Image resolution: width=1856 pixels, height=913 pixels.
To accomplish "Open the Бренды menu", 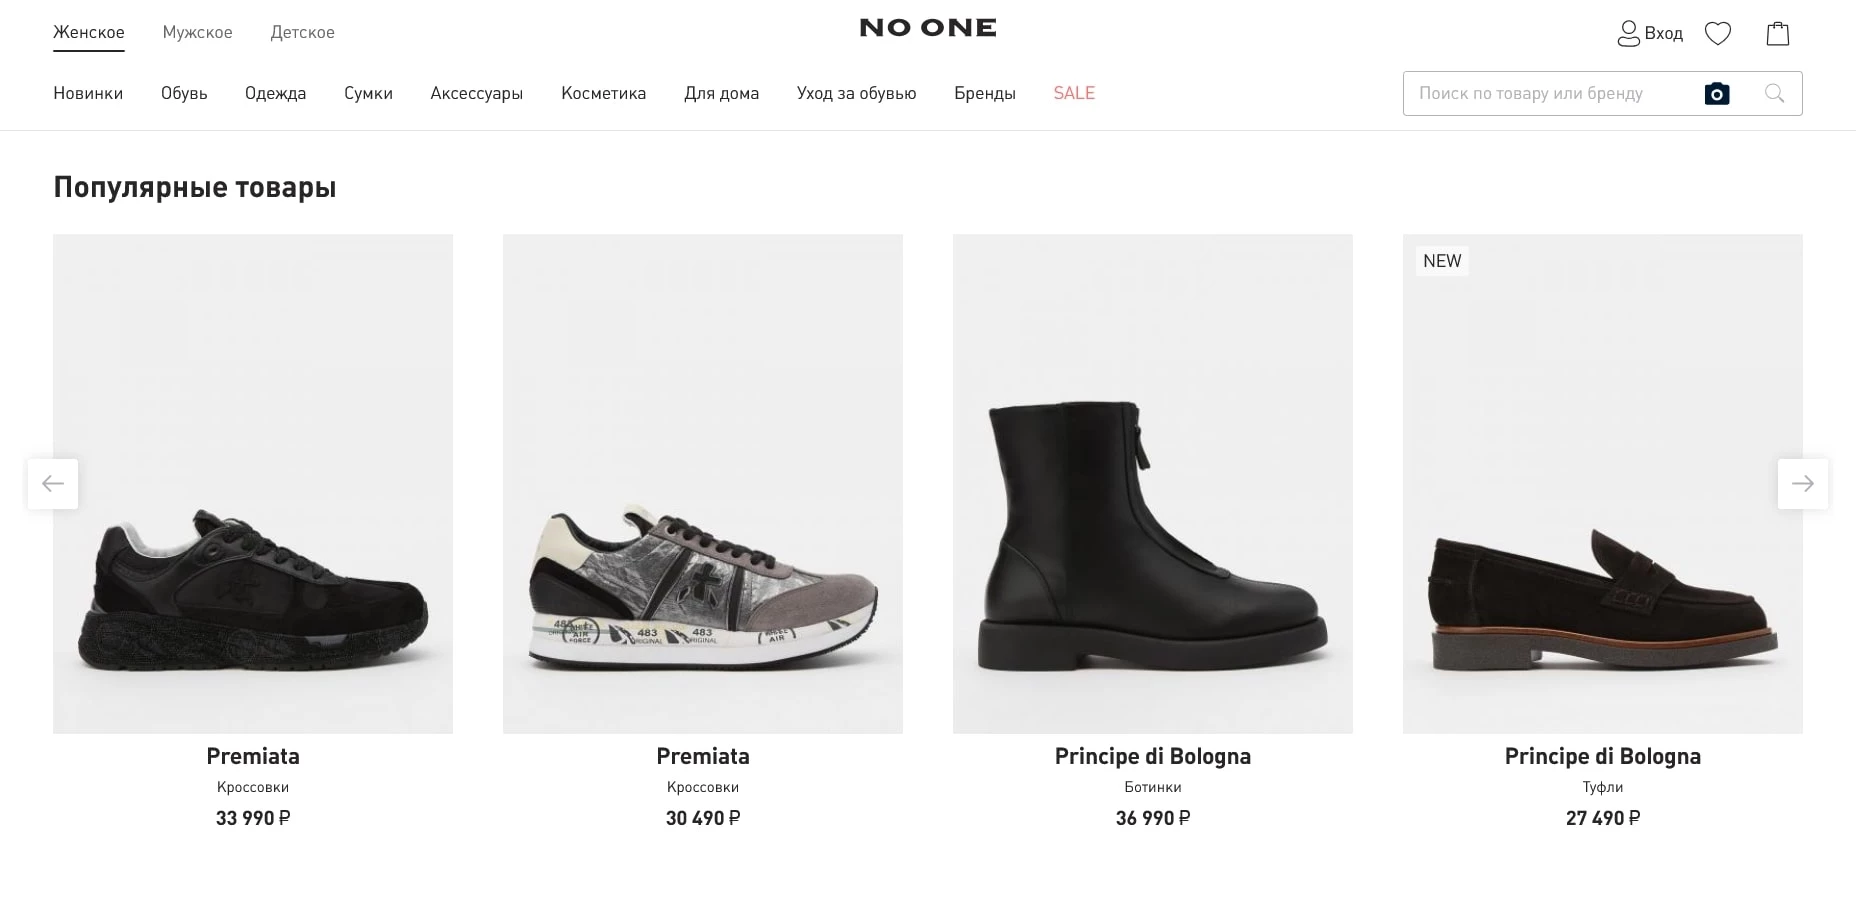I will point(984,94).
